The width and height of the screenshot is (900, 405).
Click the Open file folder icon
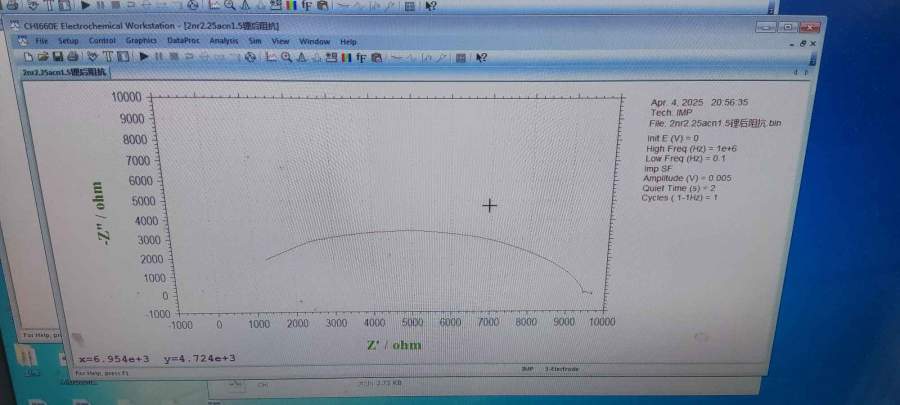click(43, 57)
